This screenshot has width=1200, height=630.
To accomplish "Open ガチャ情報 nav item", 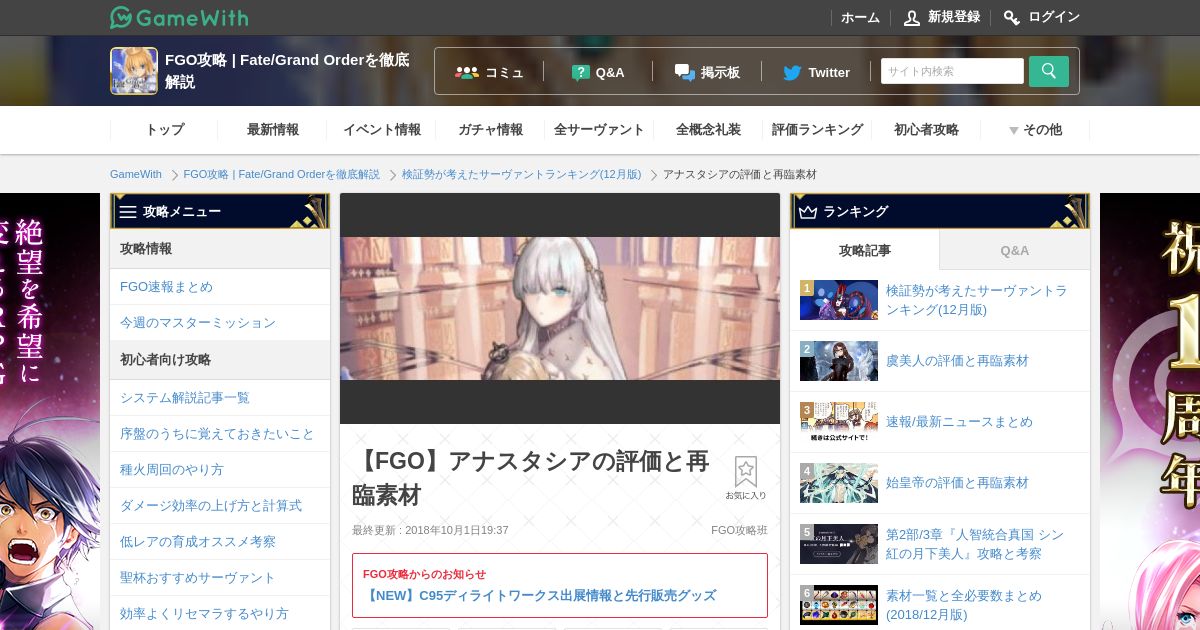I will [491, 130].
